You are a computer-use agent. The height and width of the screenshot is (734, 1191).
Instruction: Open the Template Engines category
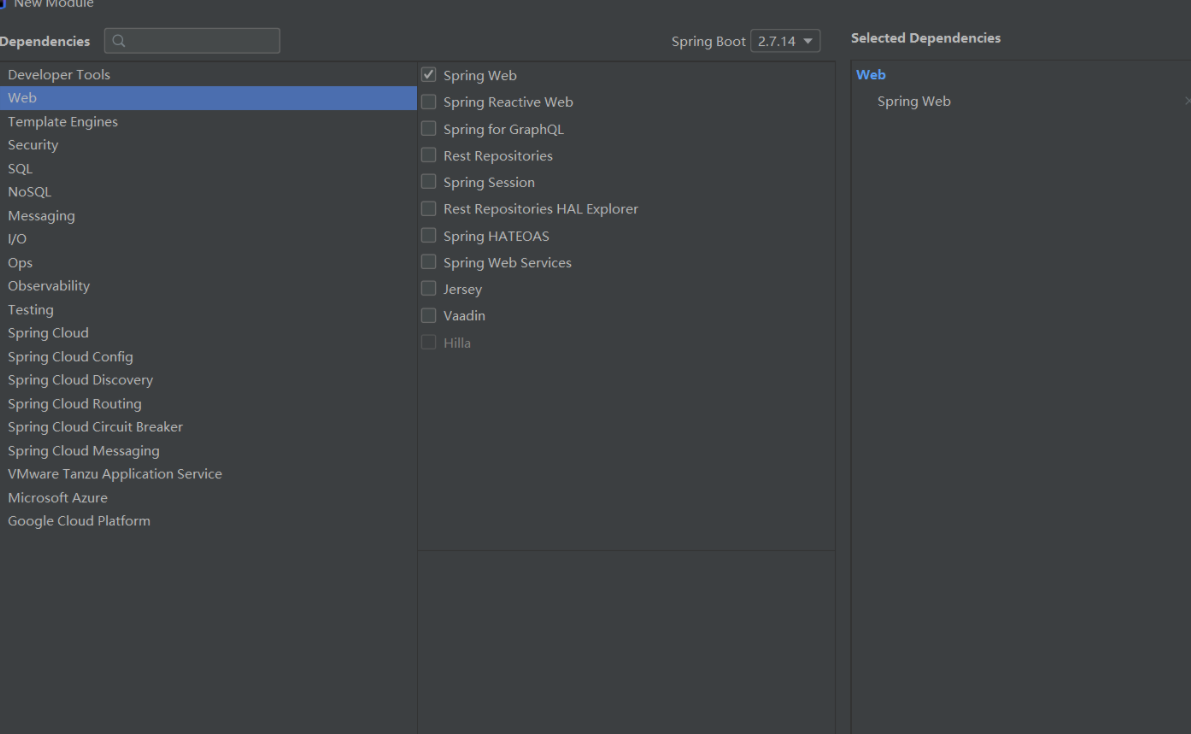tap(63, 122)
